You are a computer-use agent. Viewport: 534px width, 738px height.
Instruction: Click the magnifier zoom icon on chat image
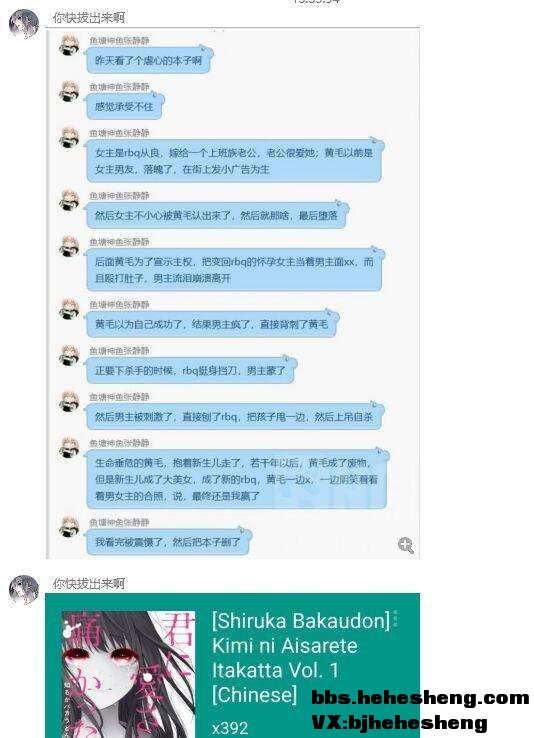(x=406, y=545)
